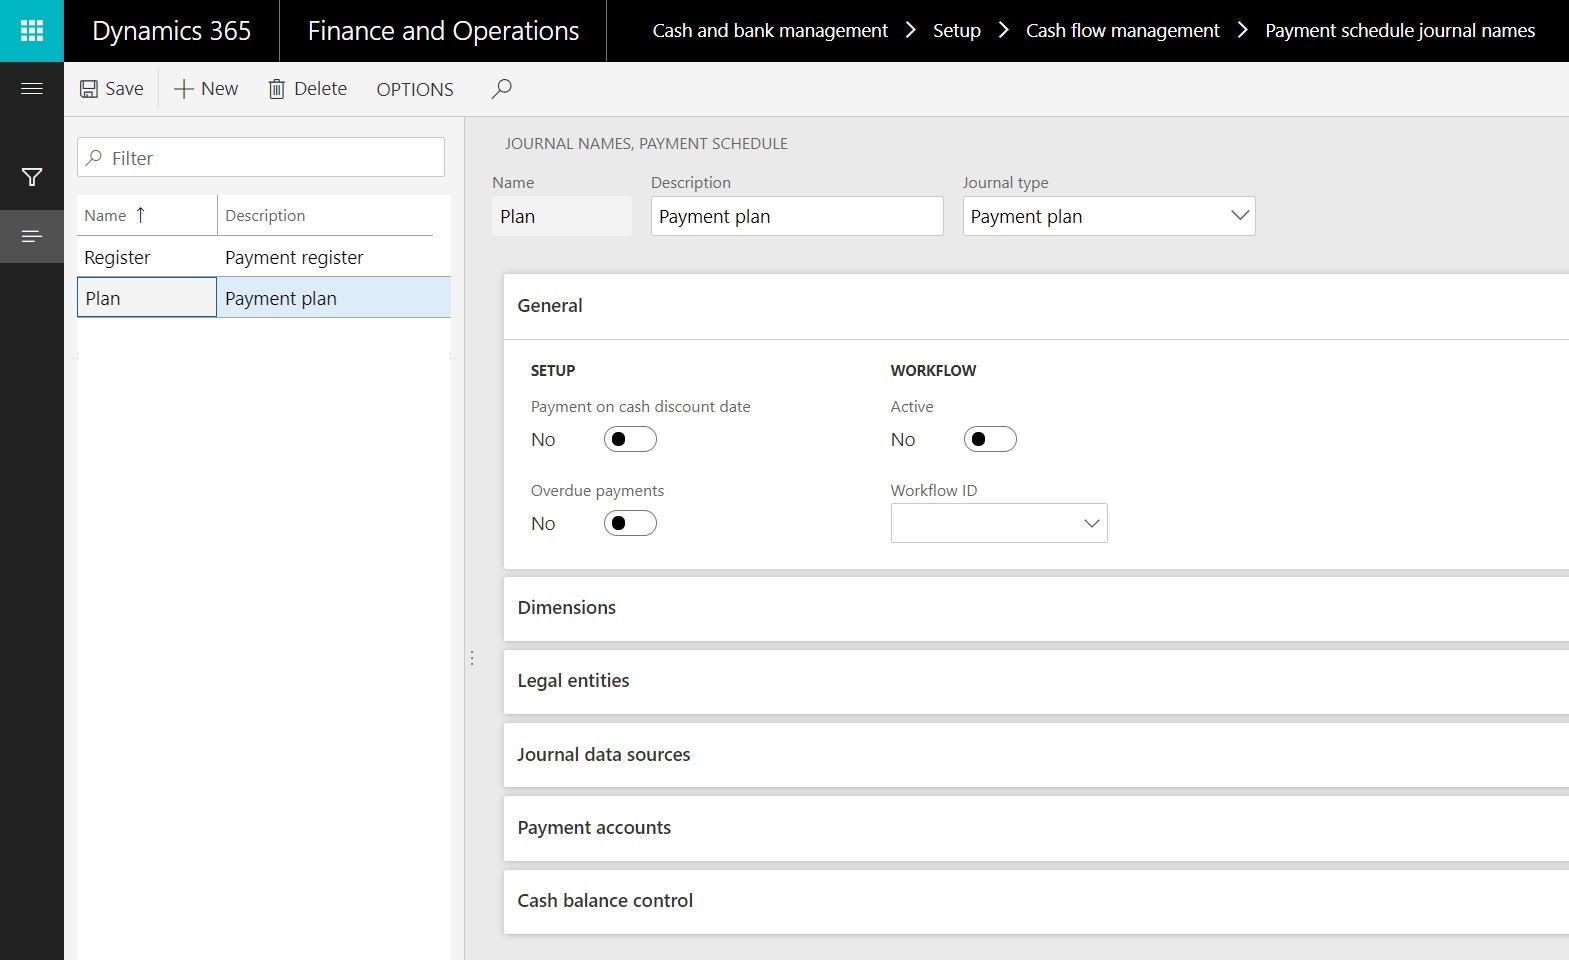This screenshot has height=960, width=1569.
Task: Click the New plus icon
Action: click(x=184, y=89)
